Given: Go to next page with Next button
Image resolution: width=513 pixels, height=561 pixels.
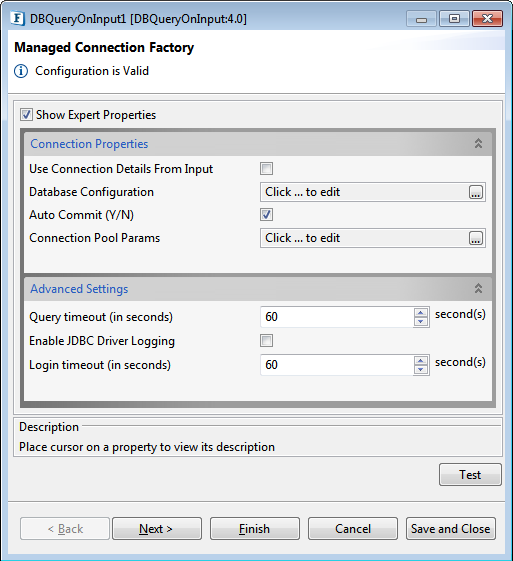Looking at the screenshot, I should (157, 528).
